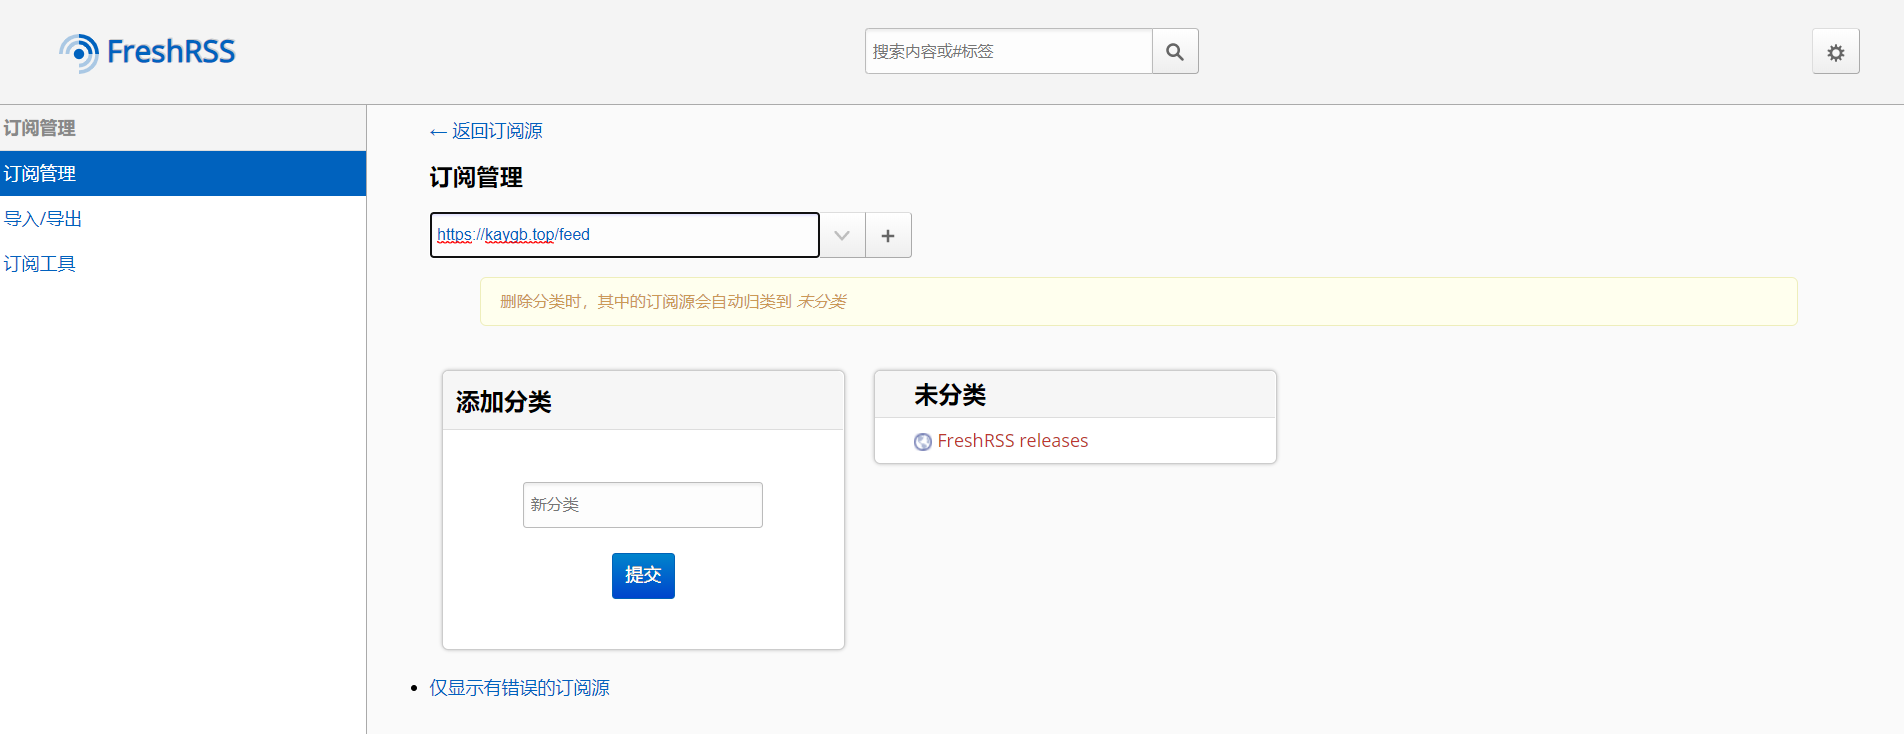Open the FreshRSS releases feed link
1904x734 pixels.
click(1012, 441)
